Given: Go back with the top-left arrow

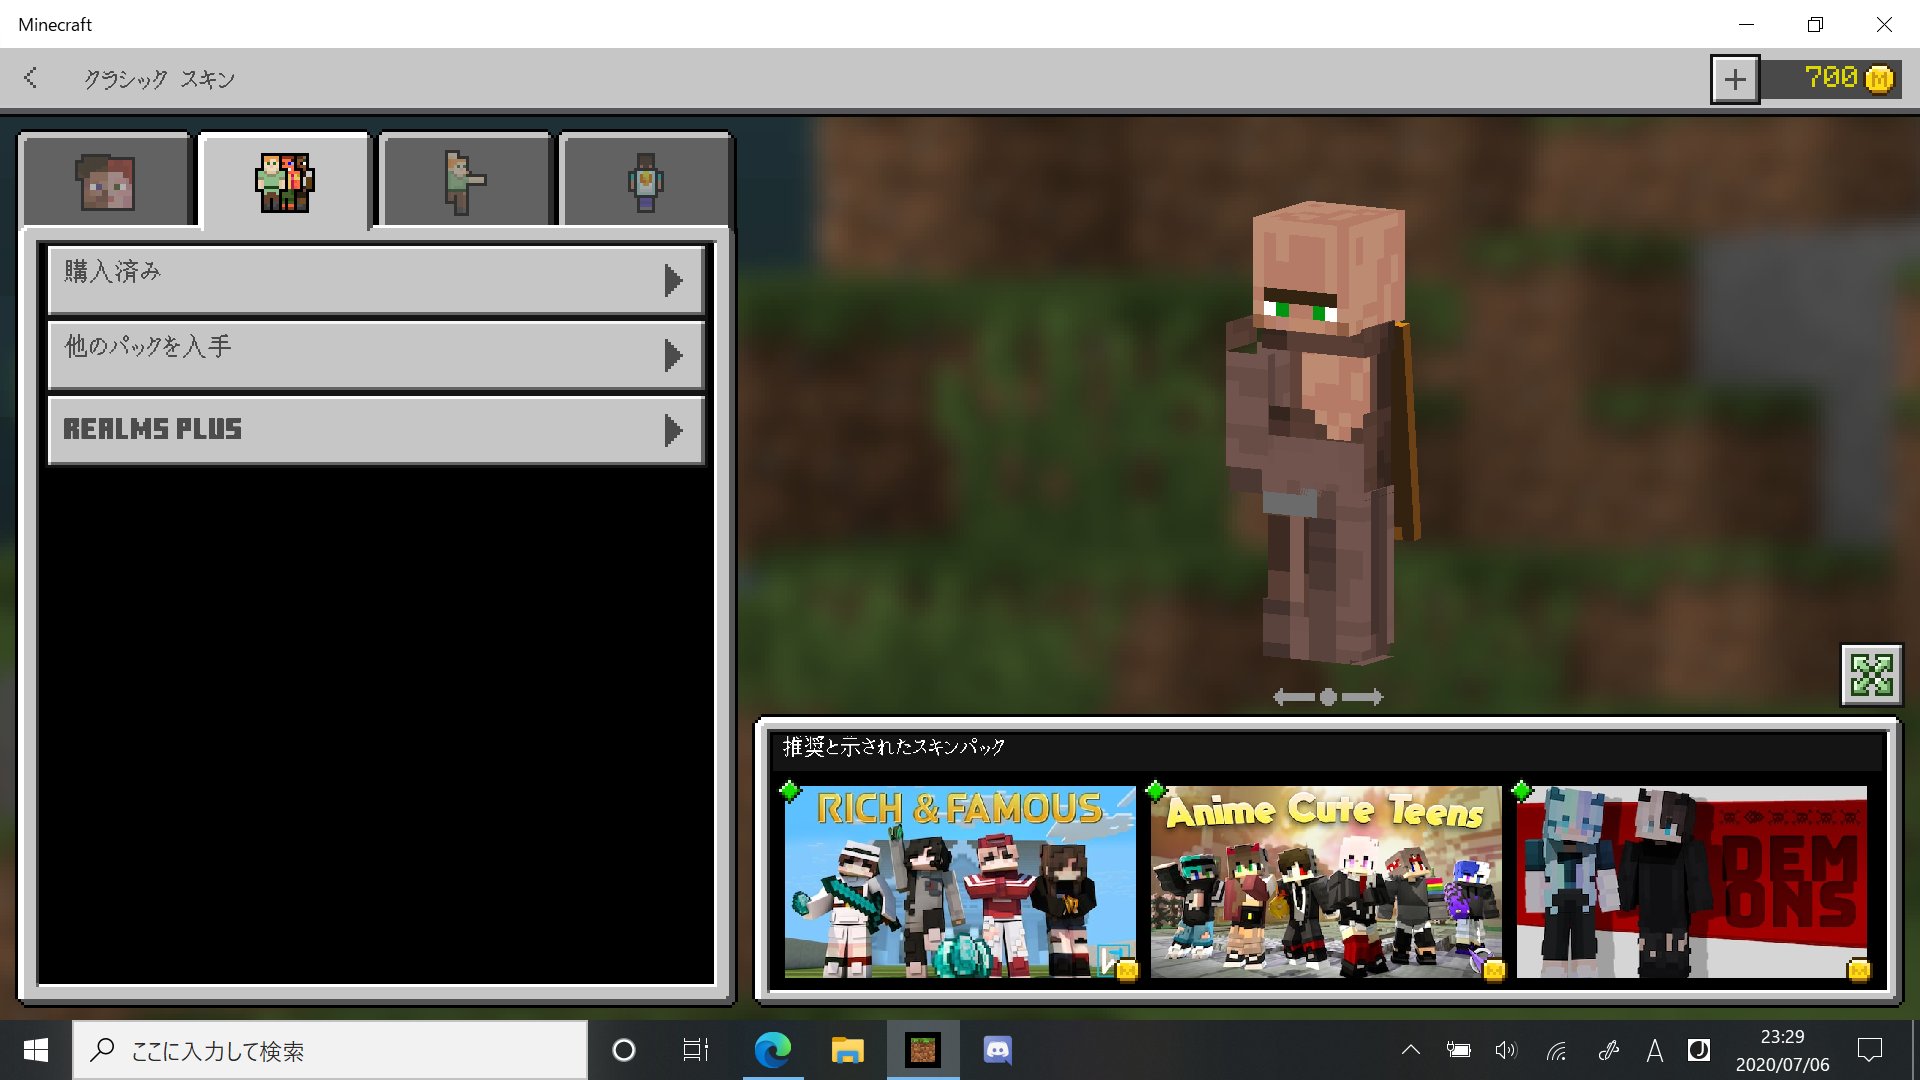Looking at the screenshot, I should pos(31,78).
